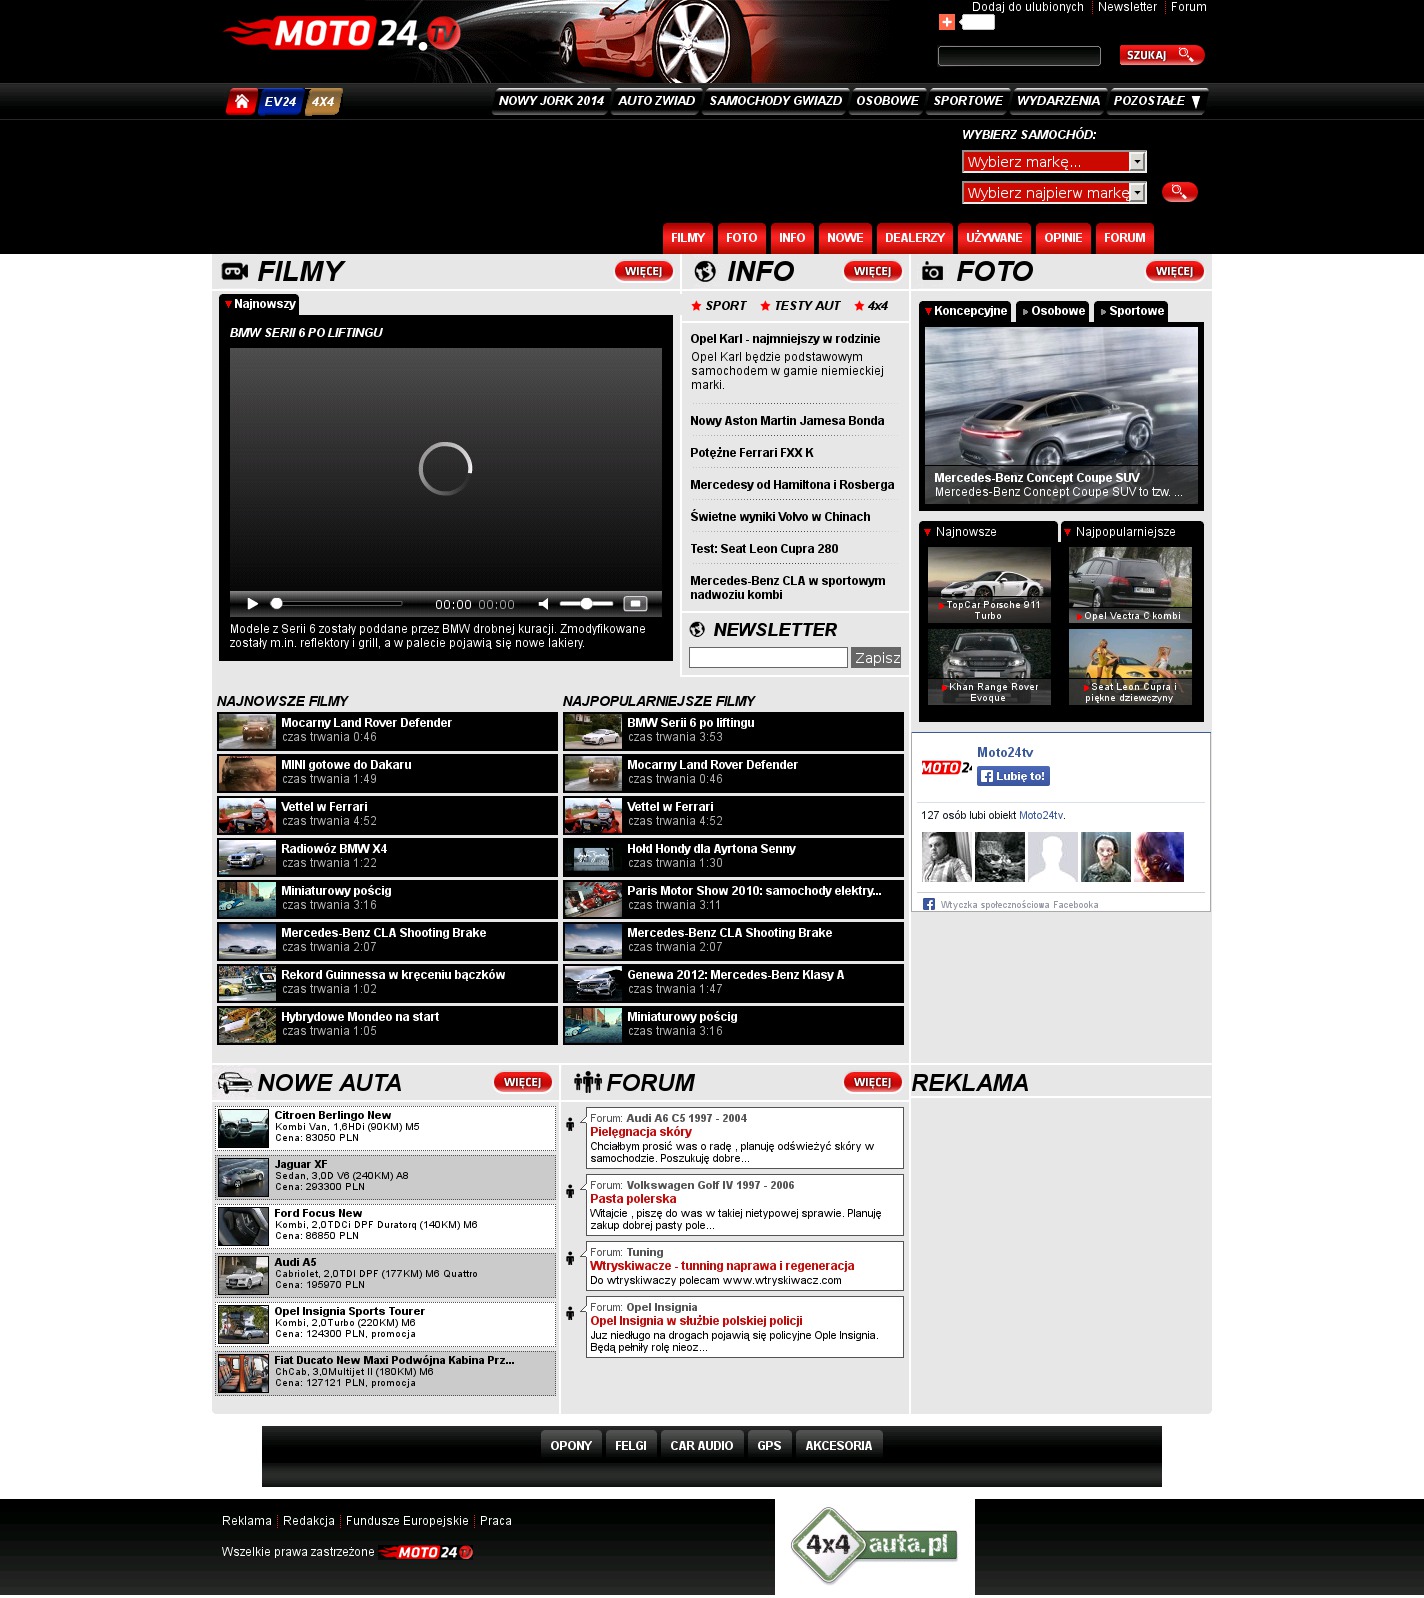Open the EV24 section badge
Viewport: 1424px width, 1598px height.
tap(280, 102)
